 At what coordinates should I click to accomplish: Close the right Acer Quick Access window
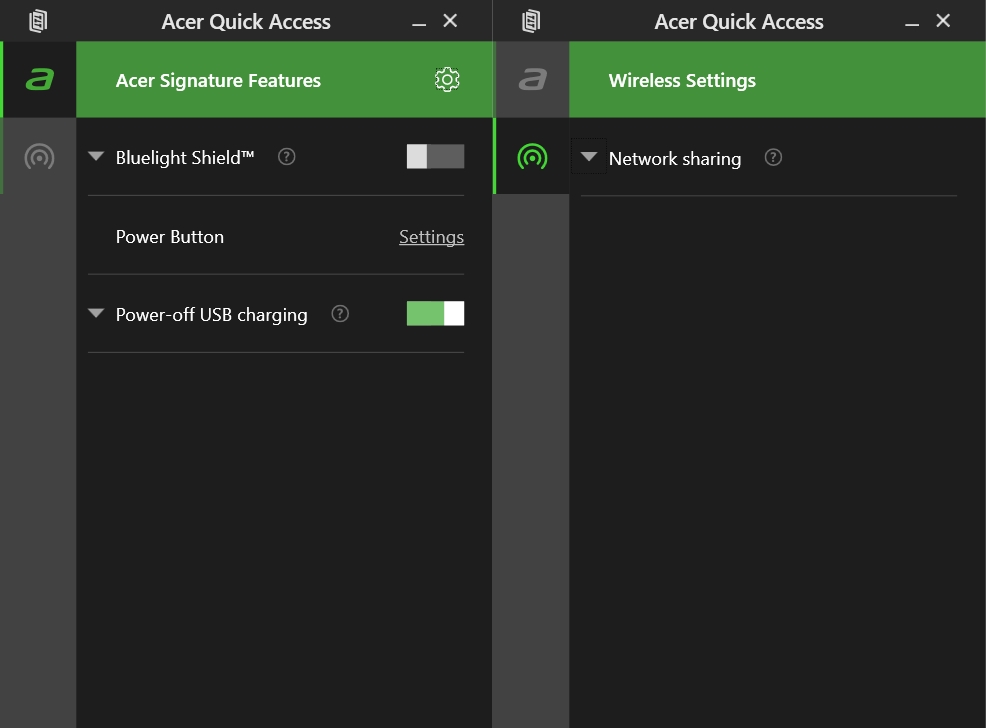[943, 21]
